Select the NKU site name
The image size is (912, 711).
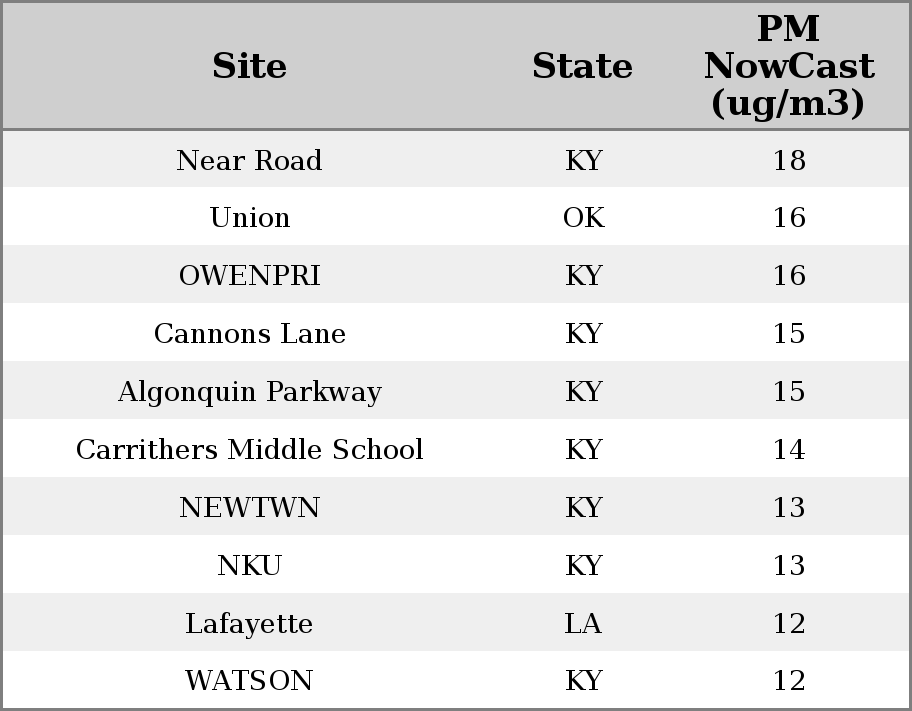coord(249,566)
